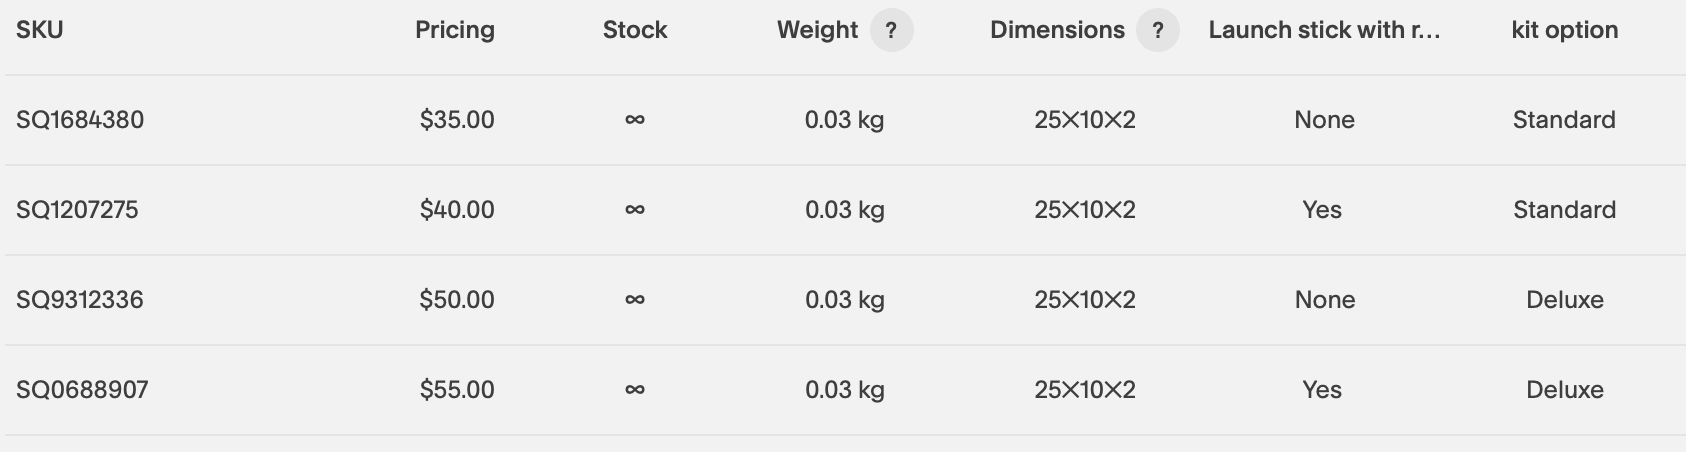Click the Stock column header
The height and width of the screenshot is (452, 1686).
click(635, 30)
